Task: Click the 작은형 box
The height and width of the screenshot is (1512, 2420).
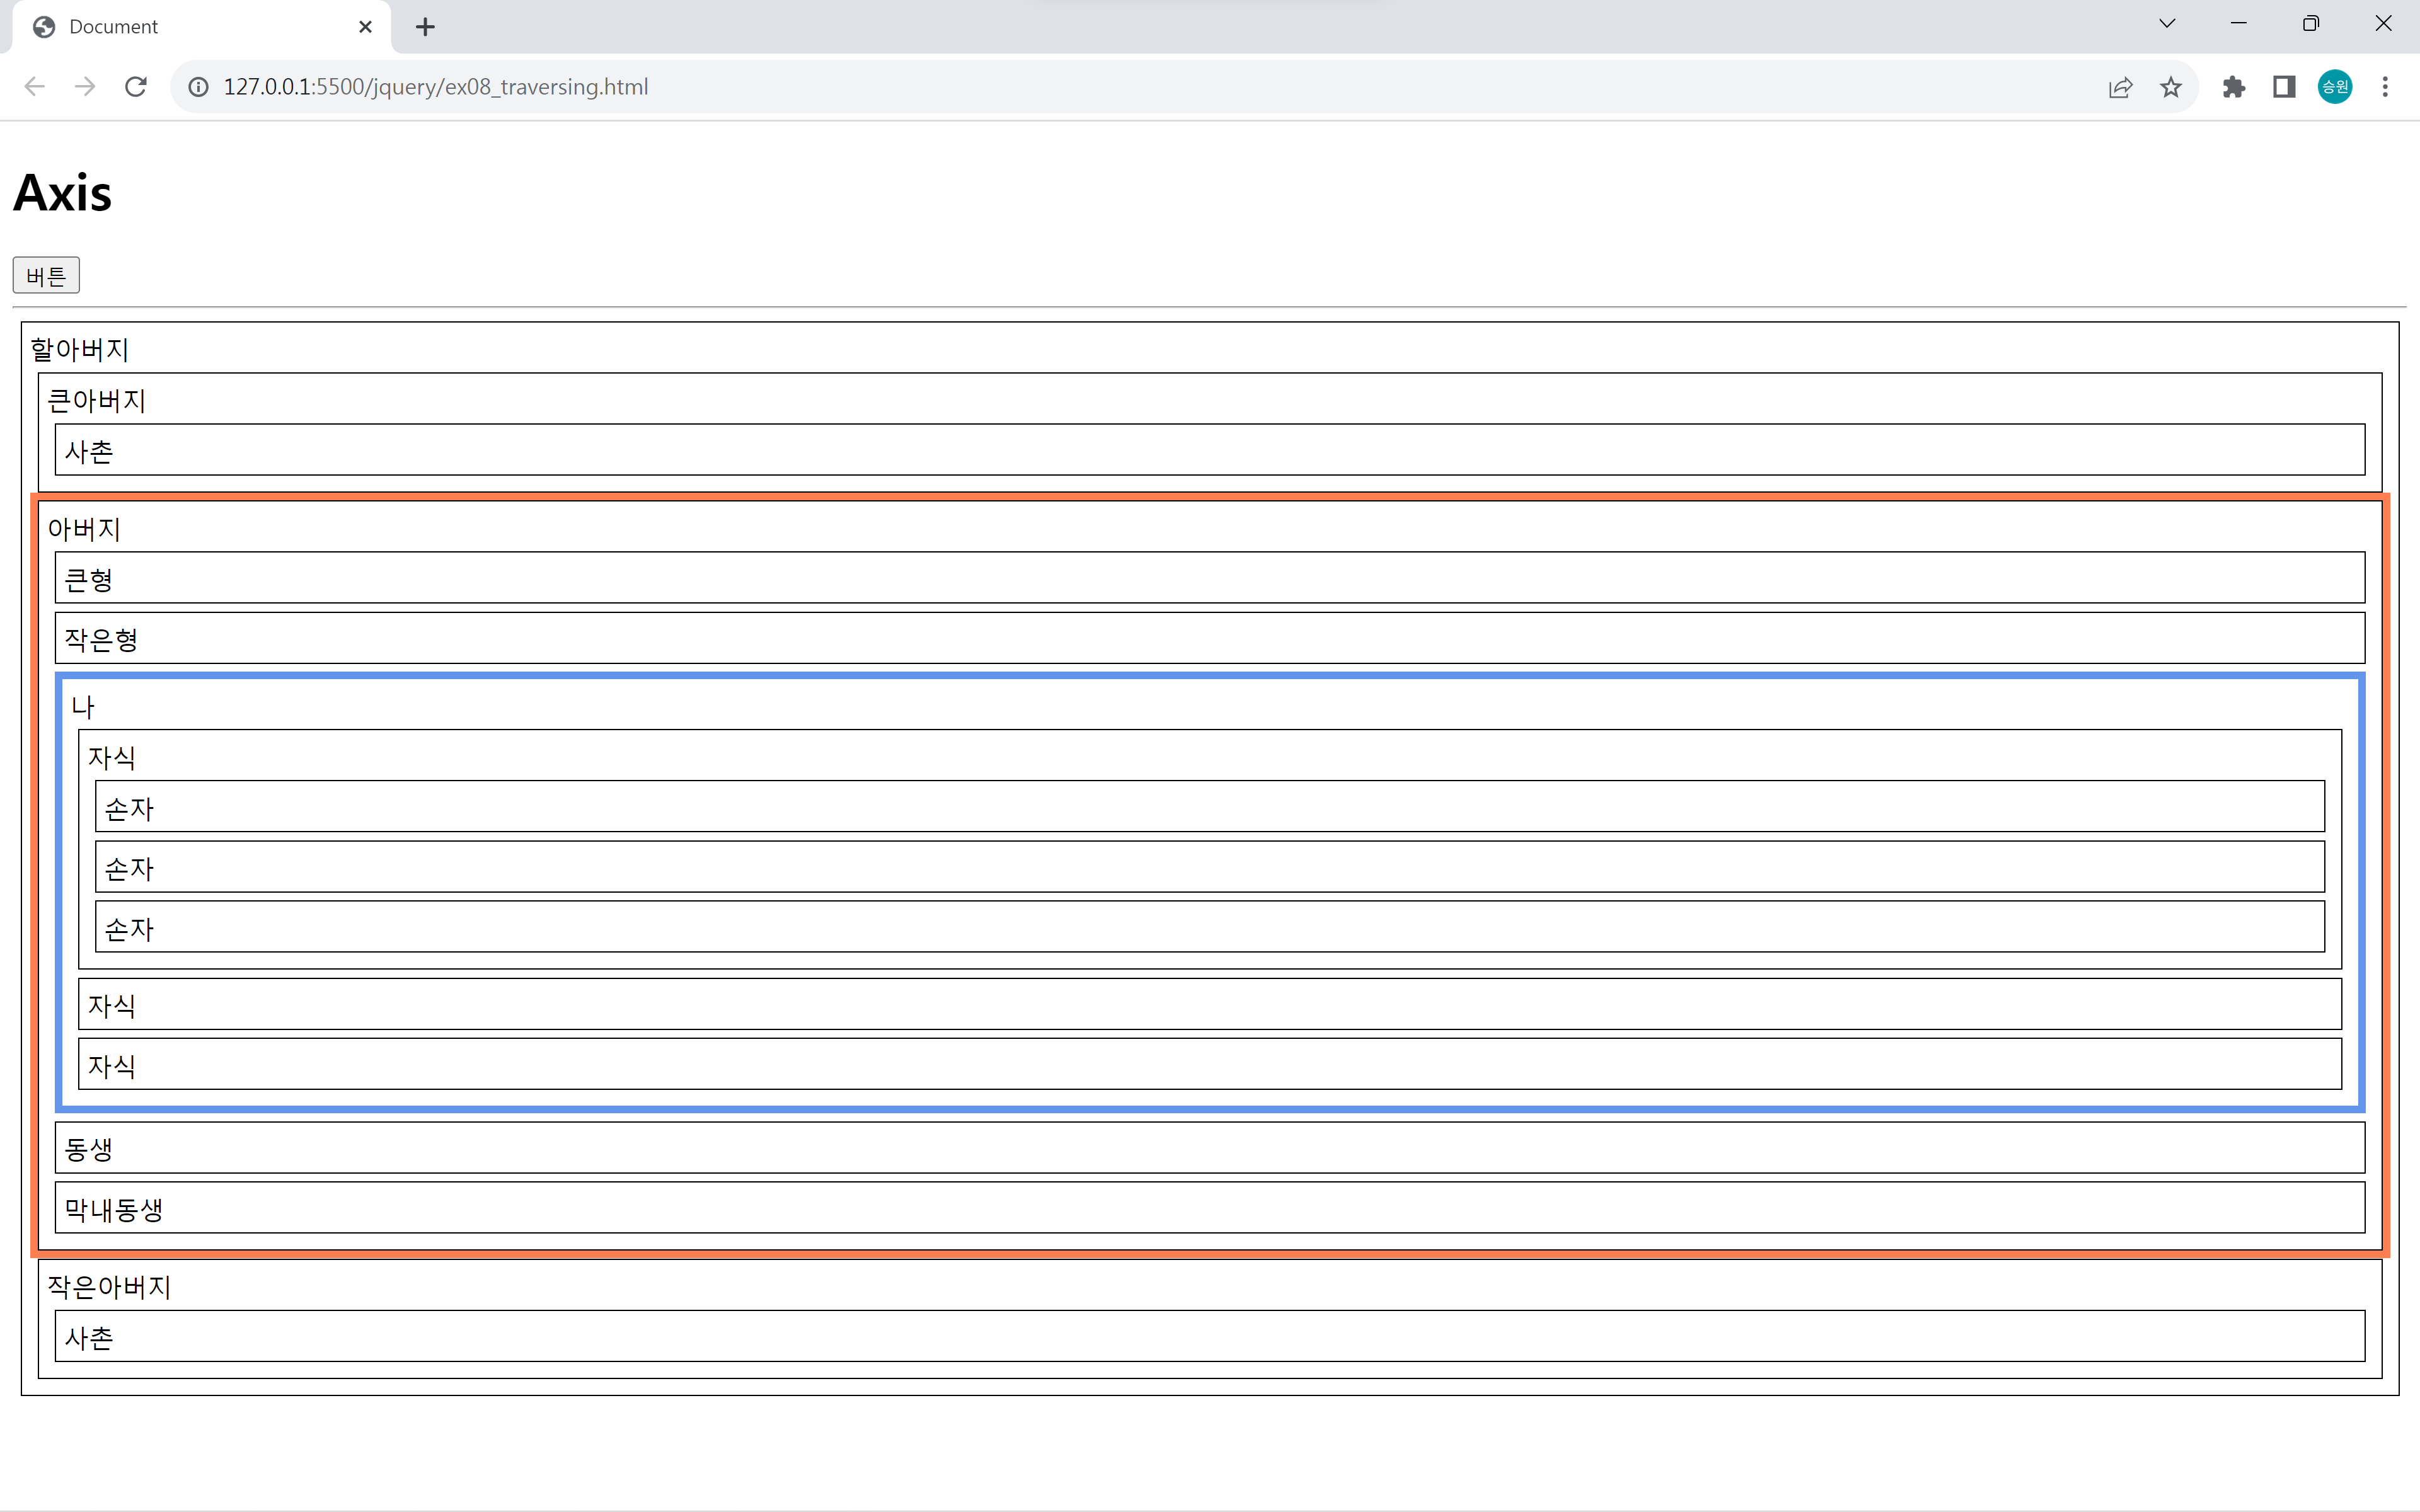Action: [1209, 638]
